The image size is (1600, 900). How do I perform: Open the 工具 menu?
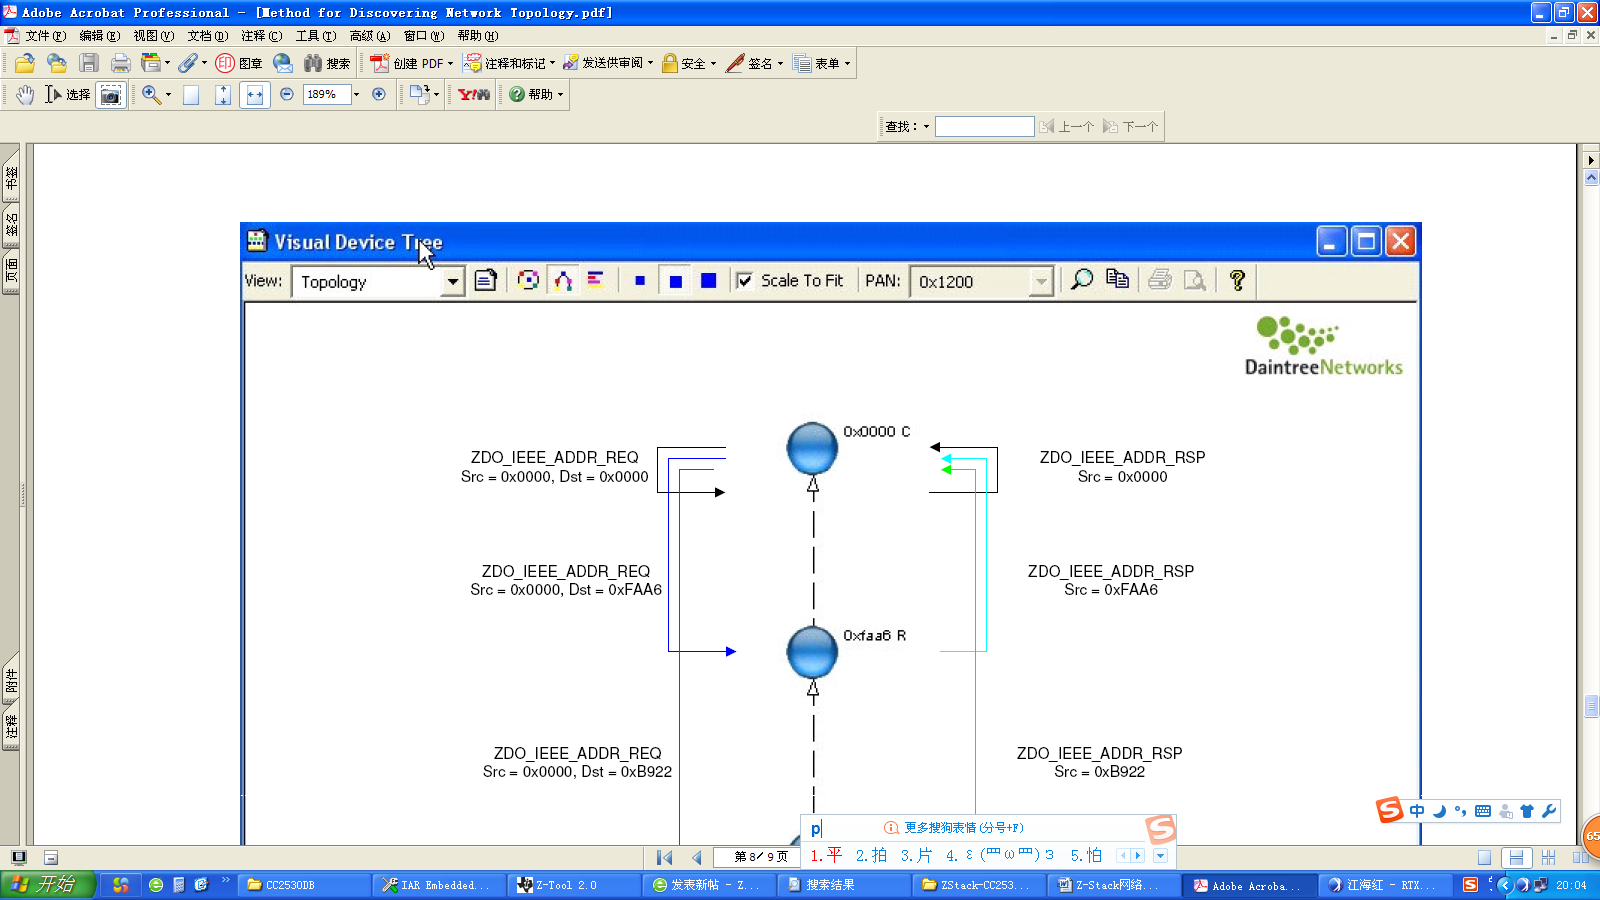click(316, 36)
